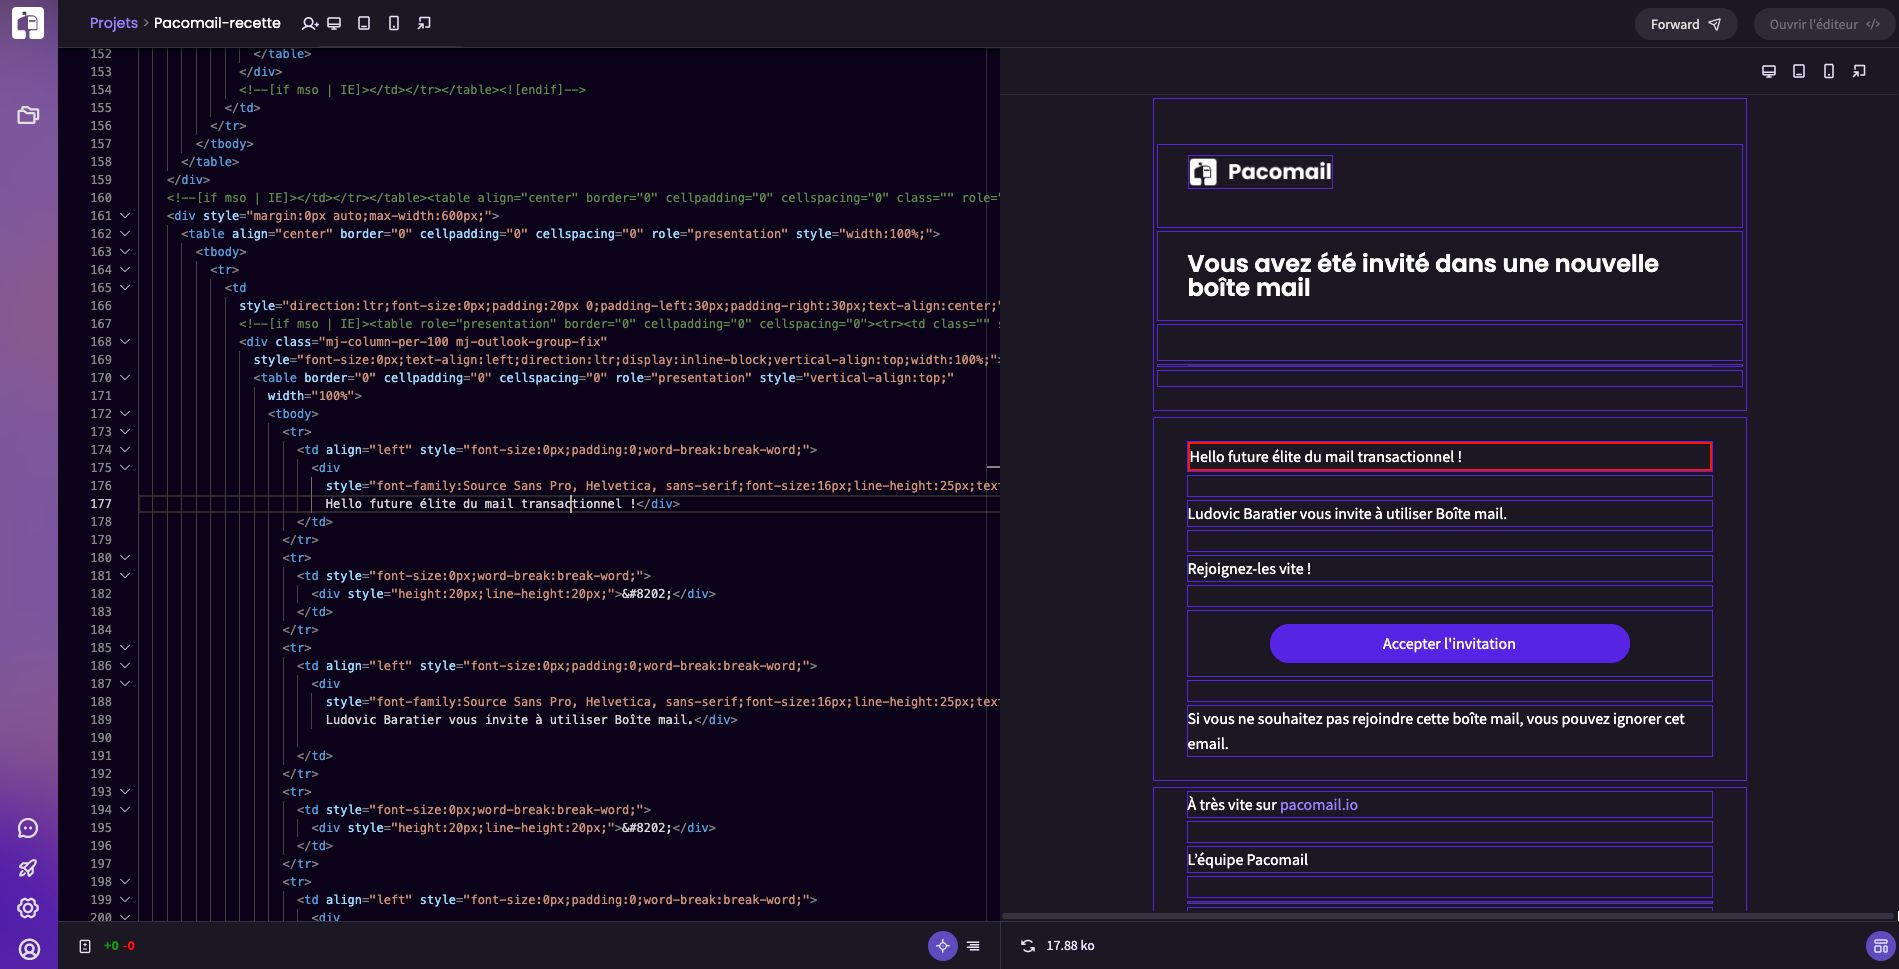Select the desktop preview icon next to Pacomail-recette
Screen dimensions: 1899x969
coord(334,22)
